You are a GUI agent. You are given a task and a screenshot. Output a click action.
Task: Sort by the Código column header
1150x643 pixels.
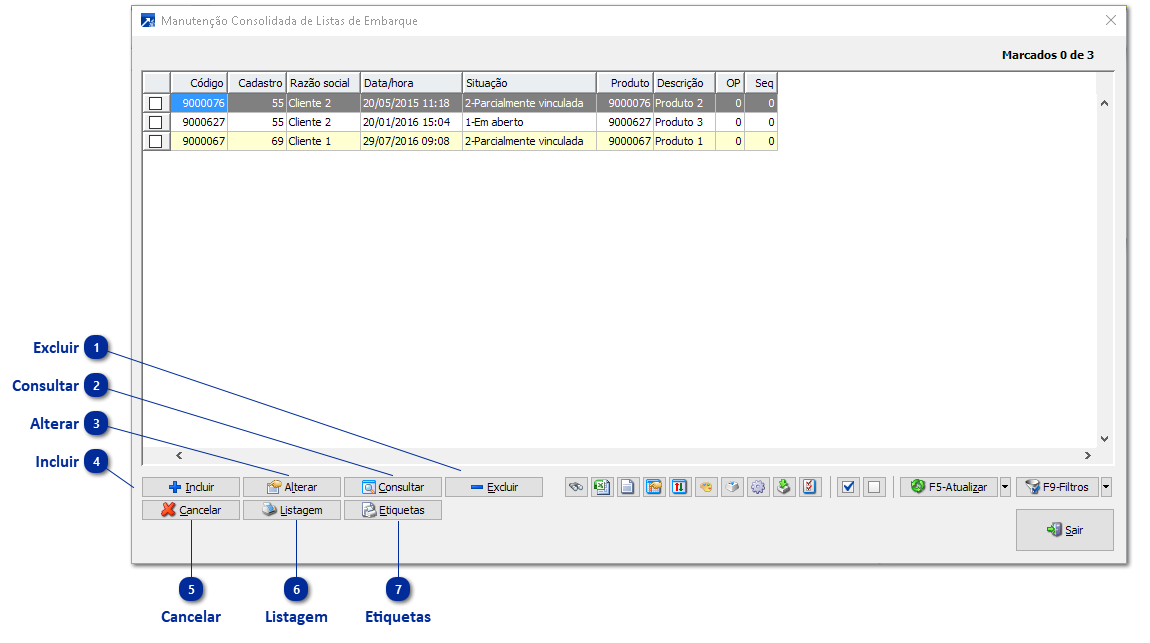(199, 83)
